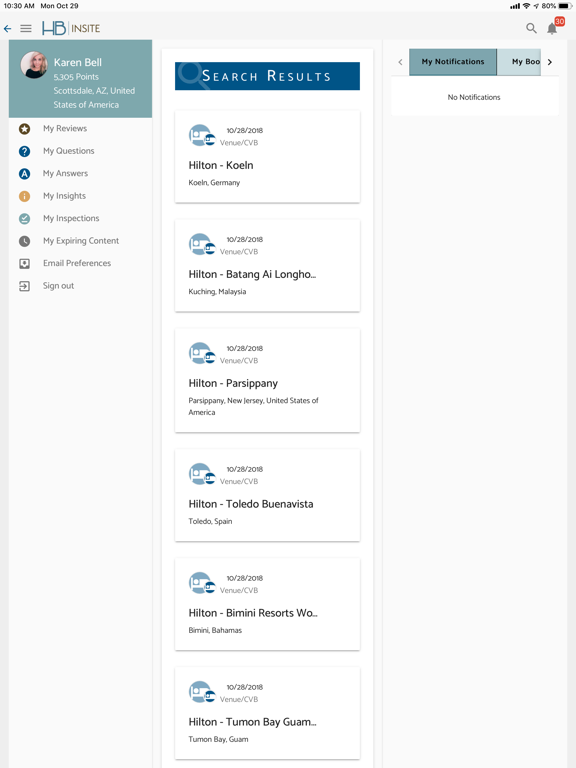Click 'Koeln, Germany' location text
The height and width of the screenshot is (768, 576).
214,183
